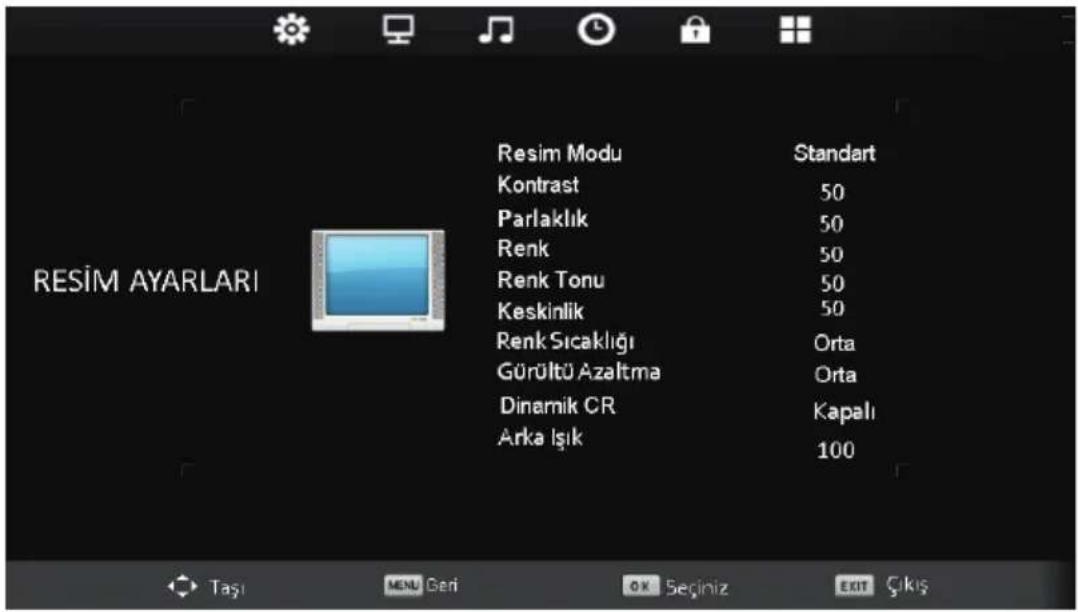Select the monitor picture menu icon
Screen dimensions: 1078x612
click(x=398, y=31)
